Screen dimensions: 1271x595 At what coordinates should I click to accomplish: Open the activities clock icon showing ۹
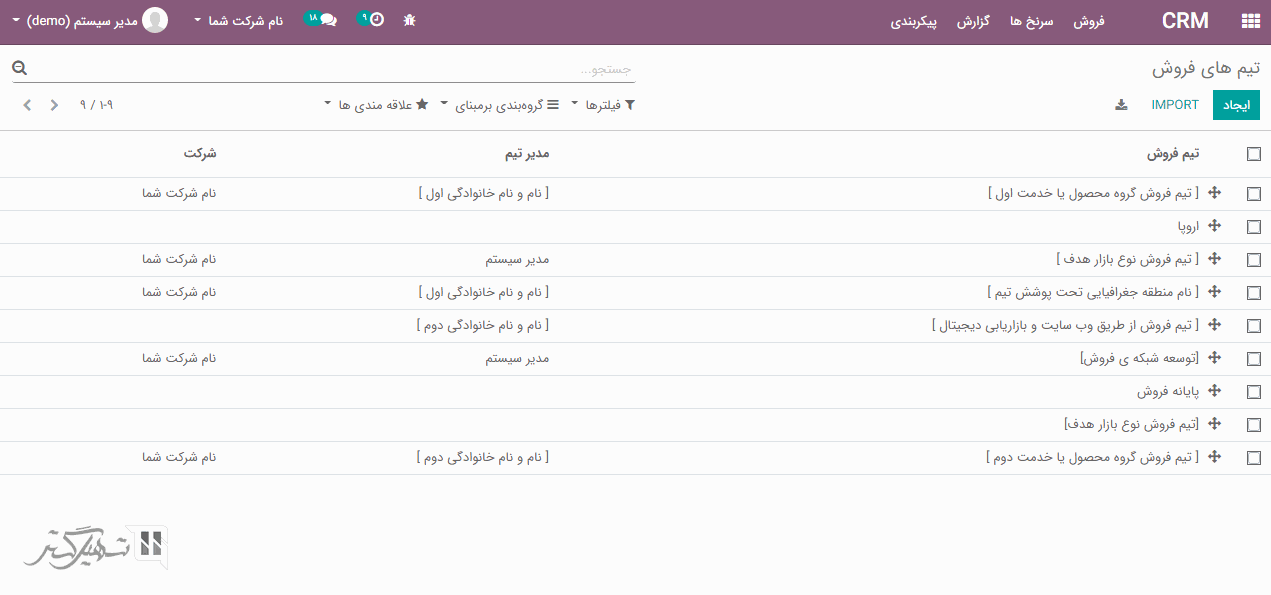[372, 19]
